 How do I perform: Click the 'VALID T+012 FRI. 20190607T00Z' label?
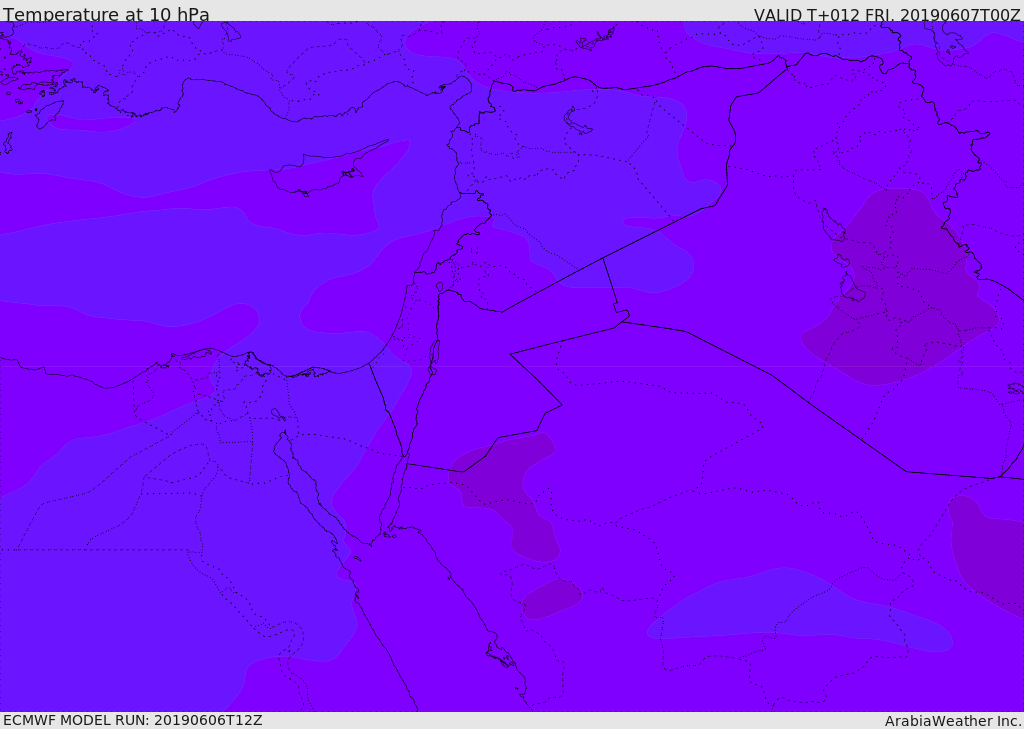(887, 15)
